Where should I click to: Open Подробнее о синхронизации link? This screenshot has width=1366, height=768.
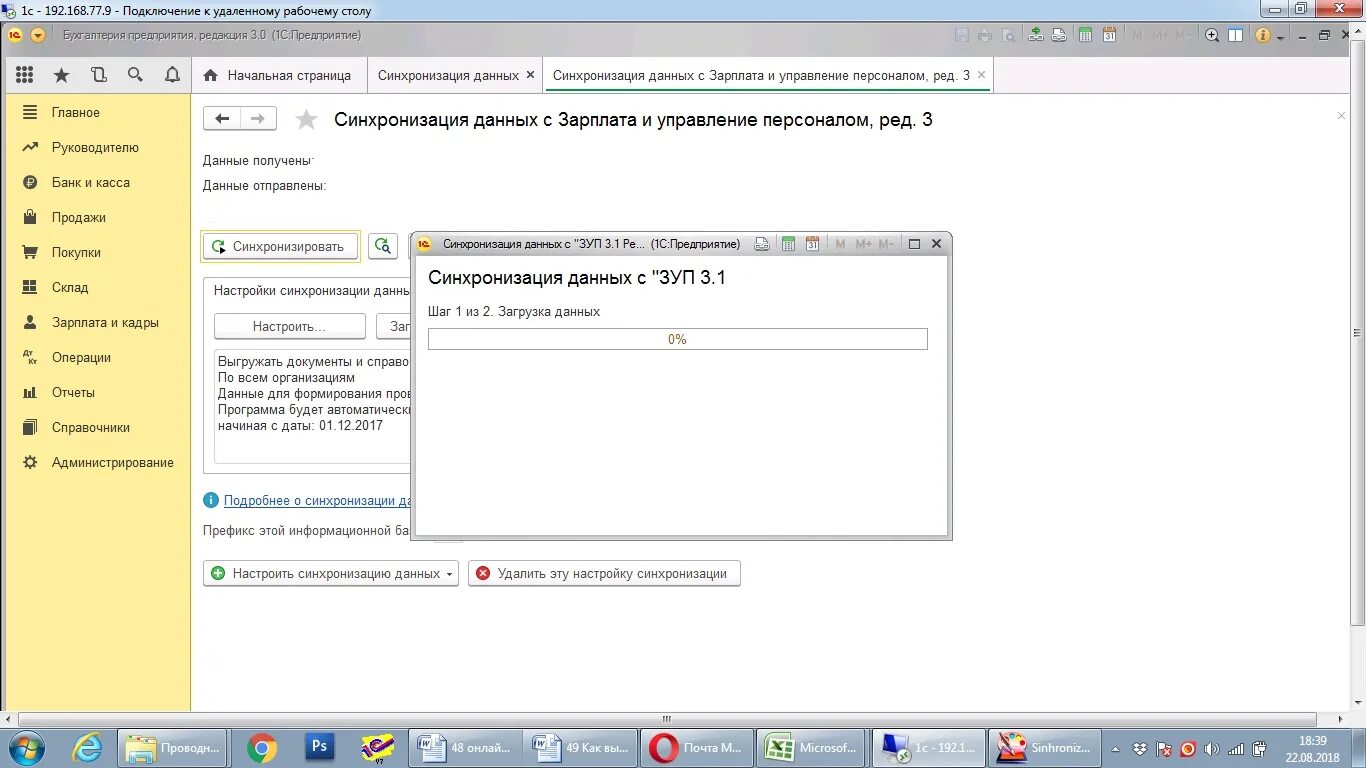tap(317, 500)
